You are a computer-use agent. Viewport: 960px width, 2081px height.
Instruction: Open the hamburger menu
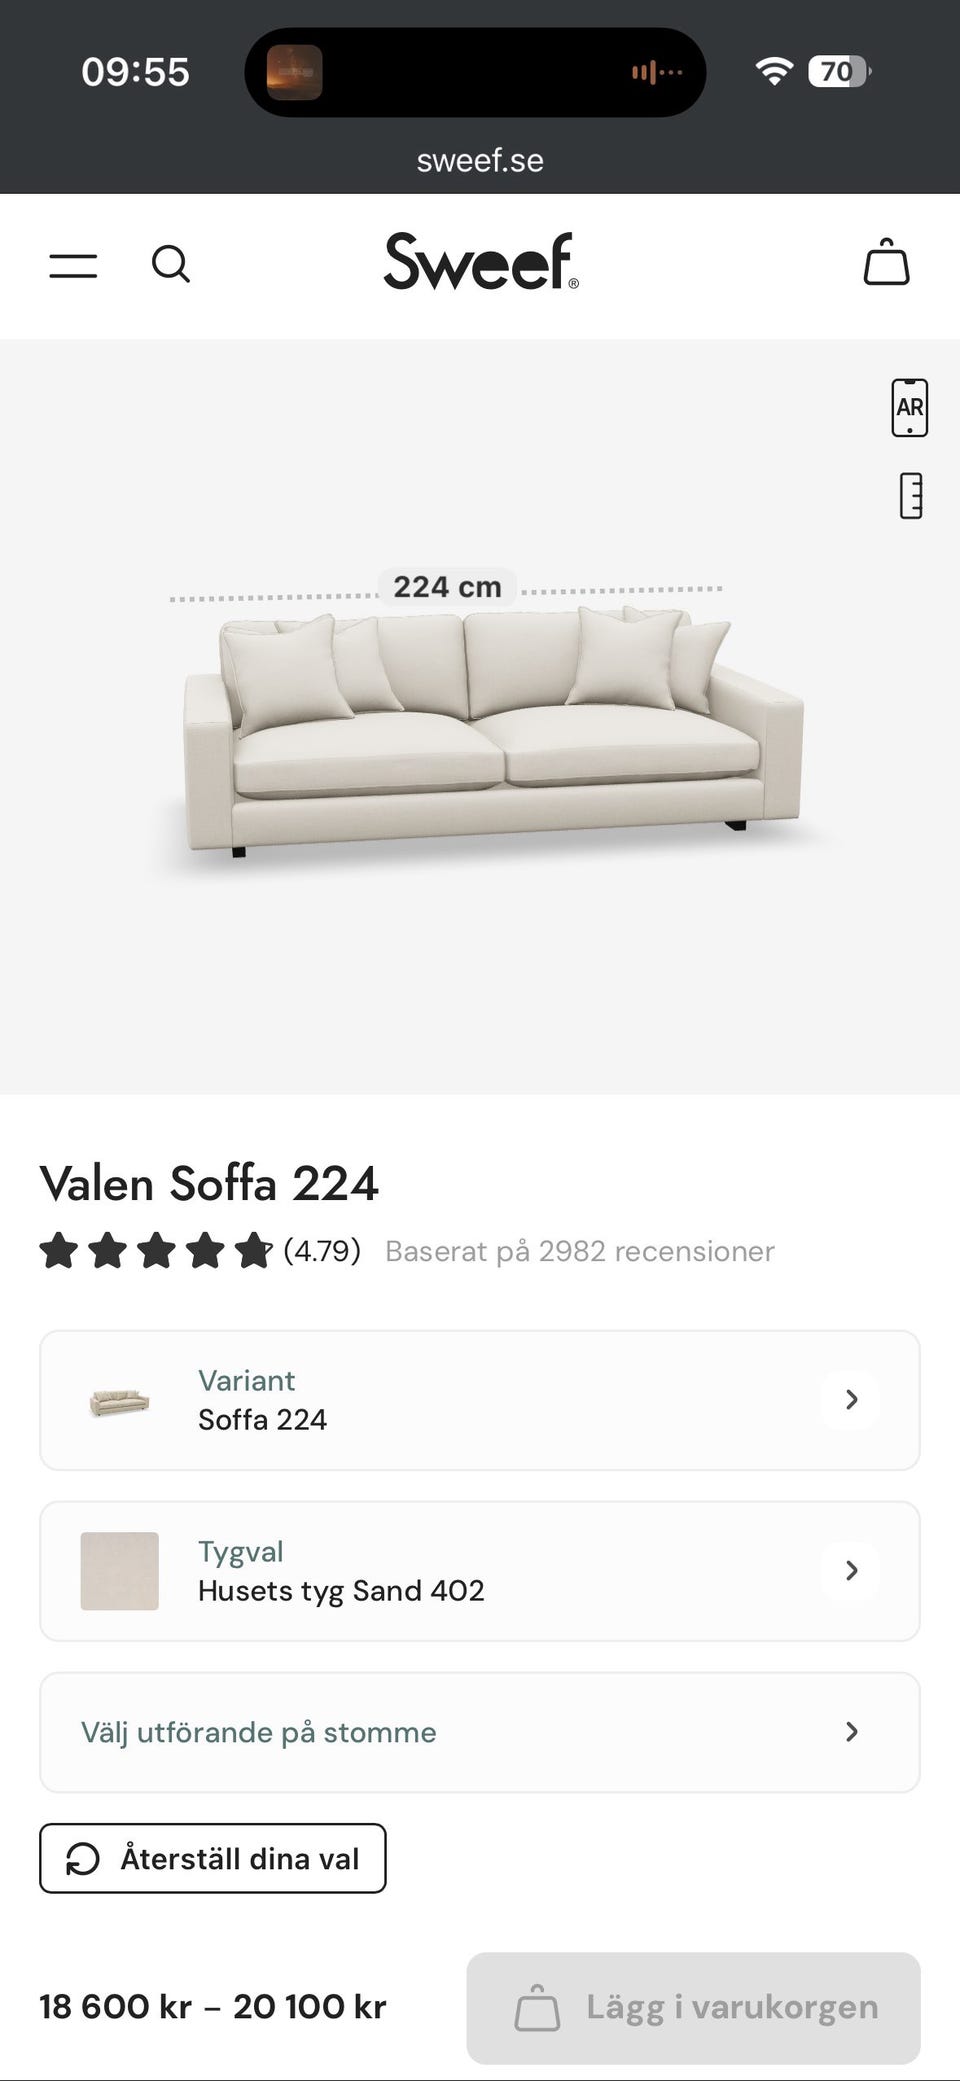click(x=73, y=265)
